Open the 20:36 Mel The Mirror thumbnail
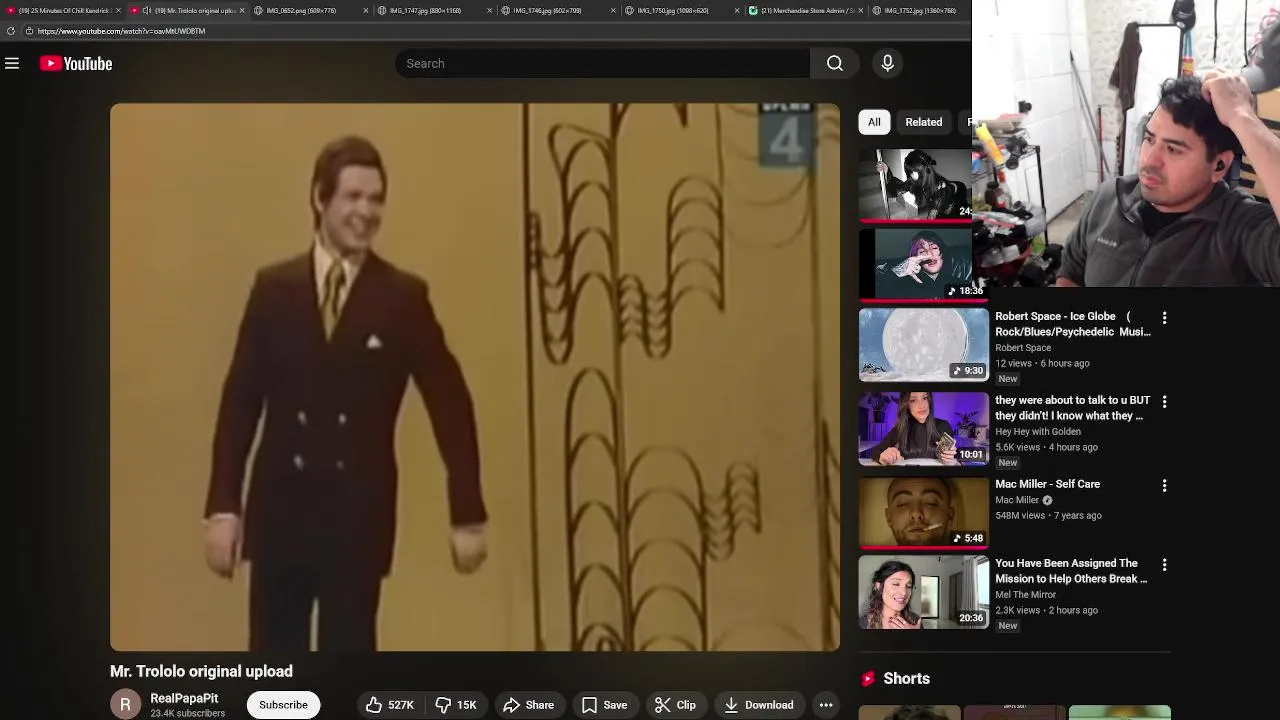1280x720 pixels. pos(923,593)
